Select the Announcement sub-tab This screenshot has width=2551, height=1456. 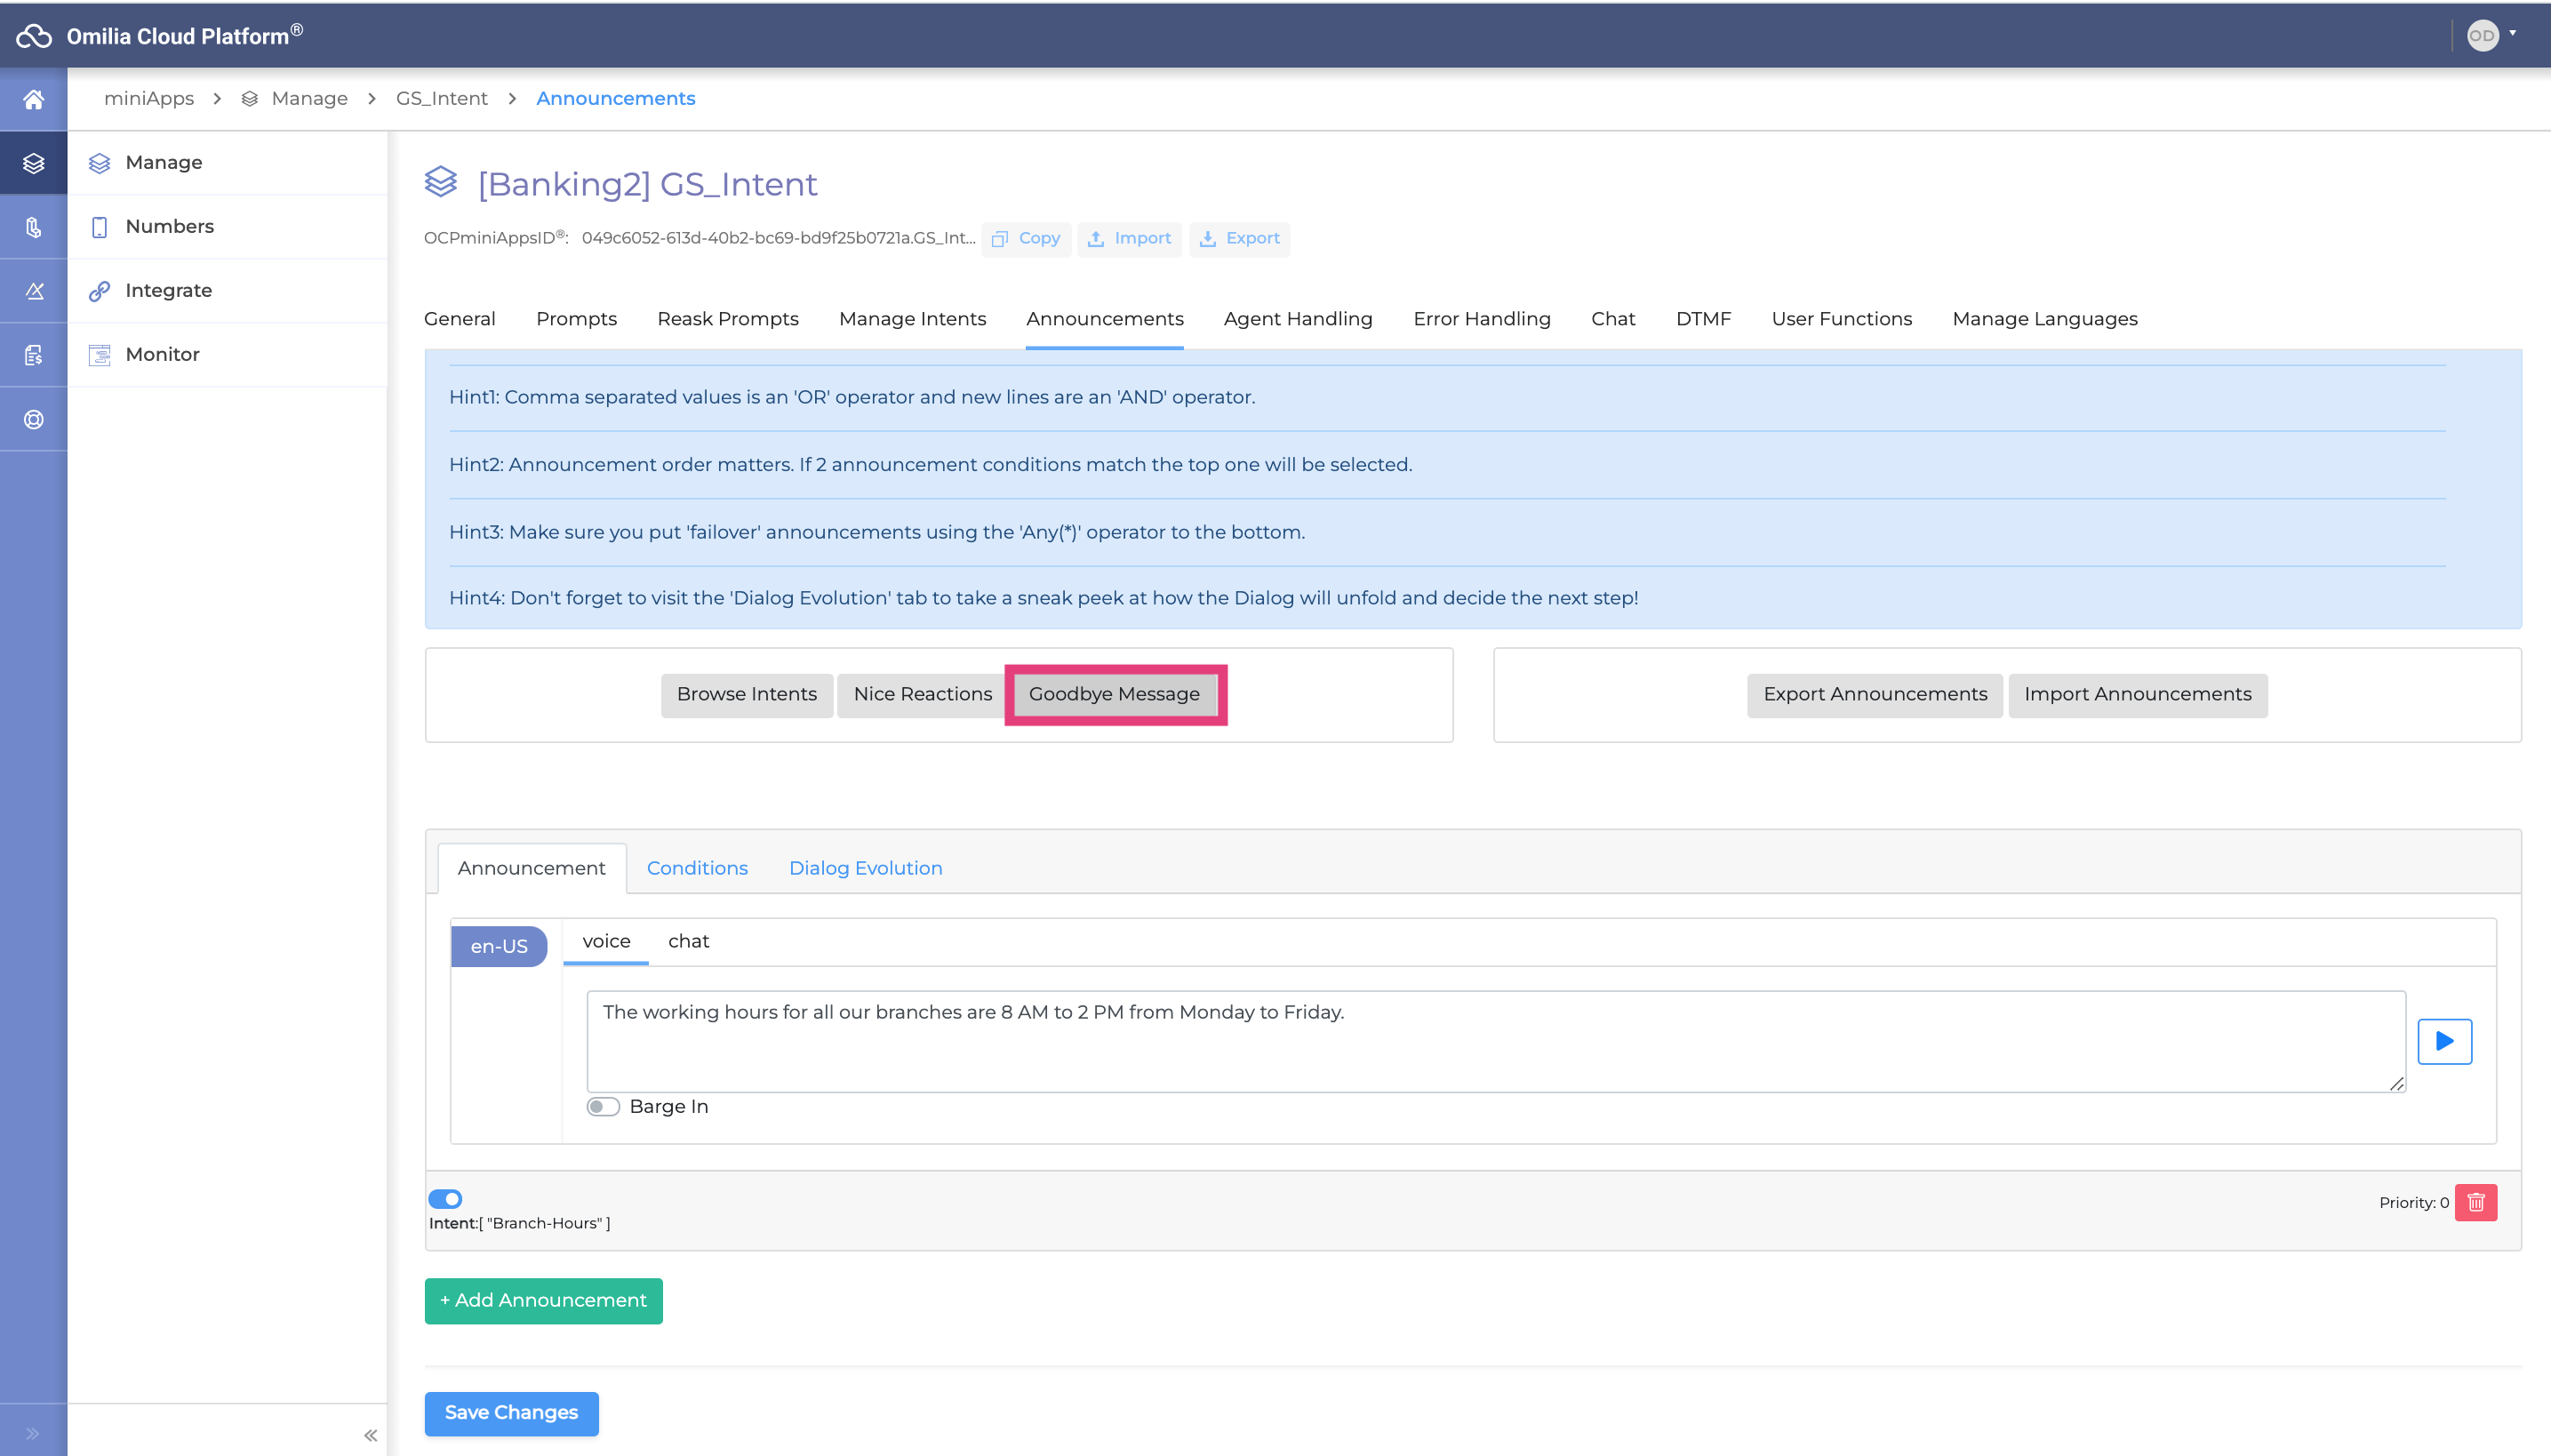(x=532, y=868)
